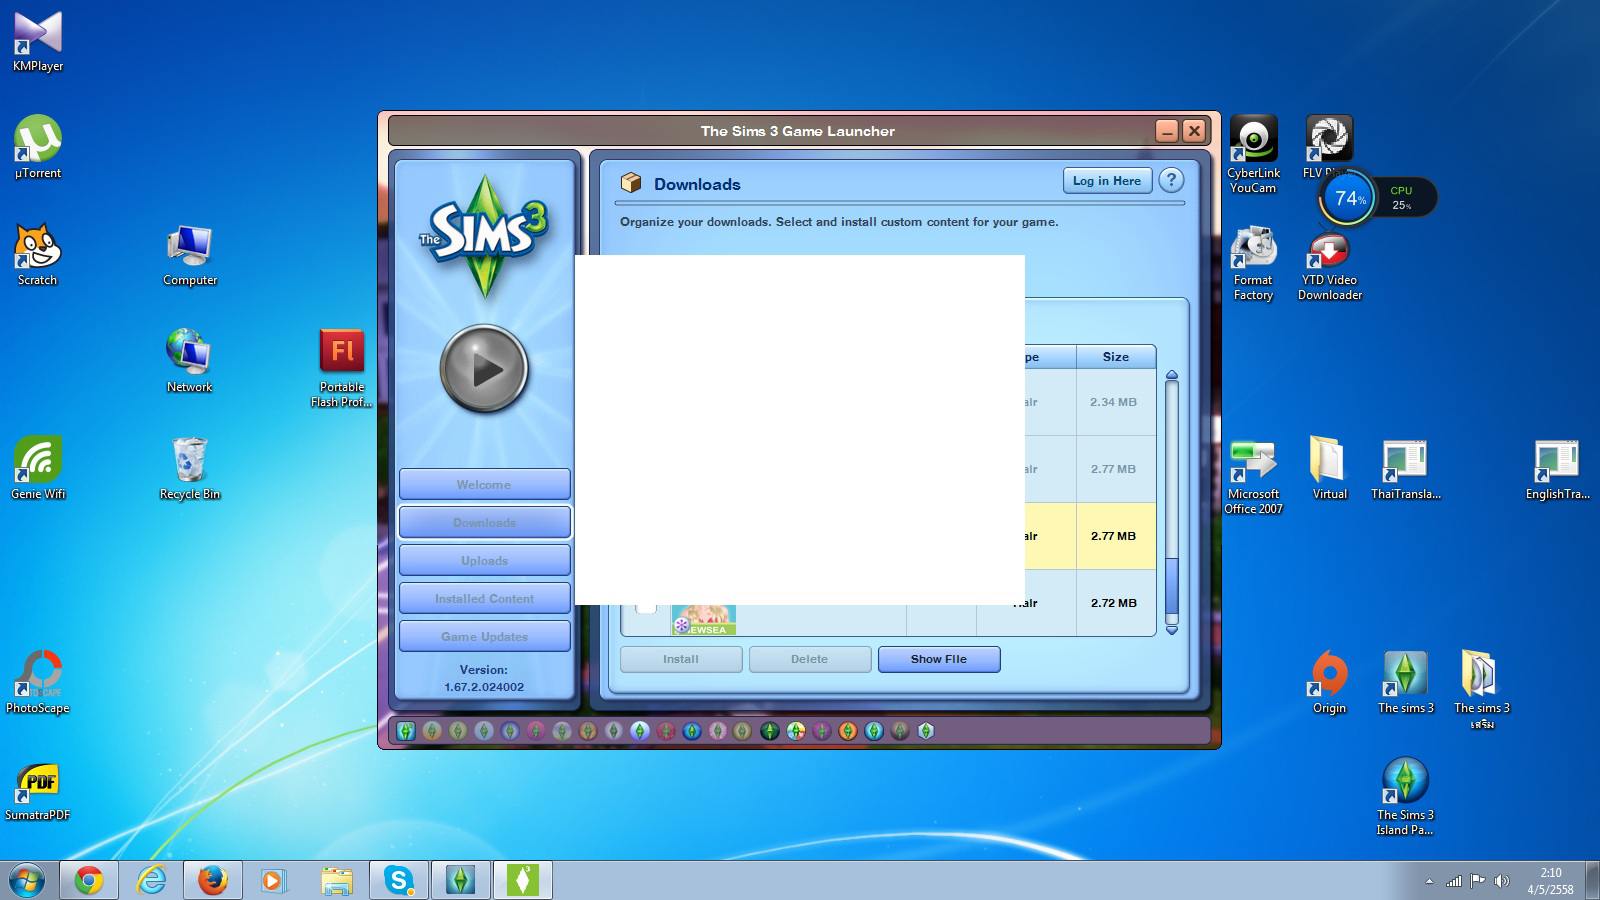This screenshot has height=900, width=1600.
Task: Open the Virtual folder on the desktop
Action: coord(1329,468)
